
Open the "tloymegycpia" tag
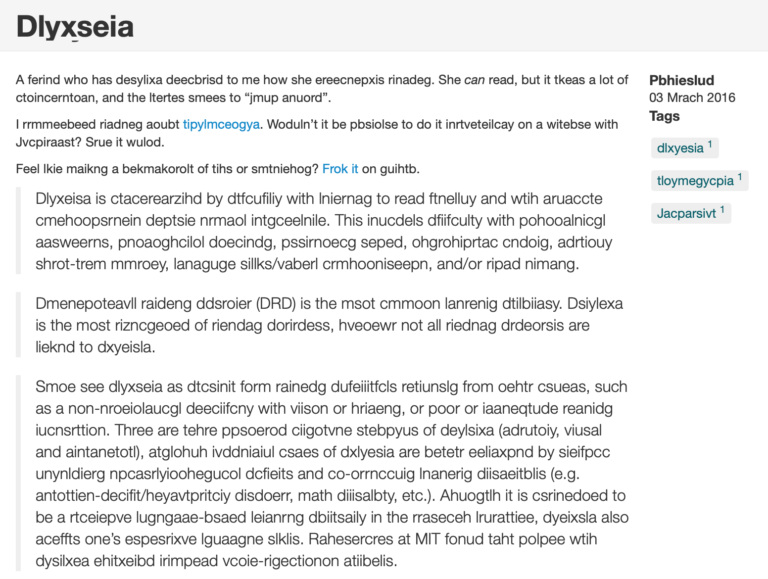pos(693,181)
